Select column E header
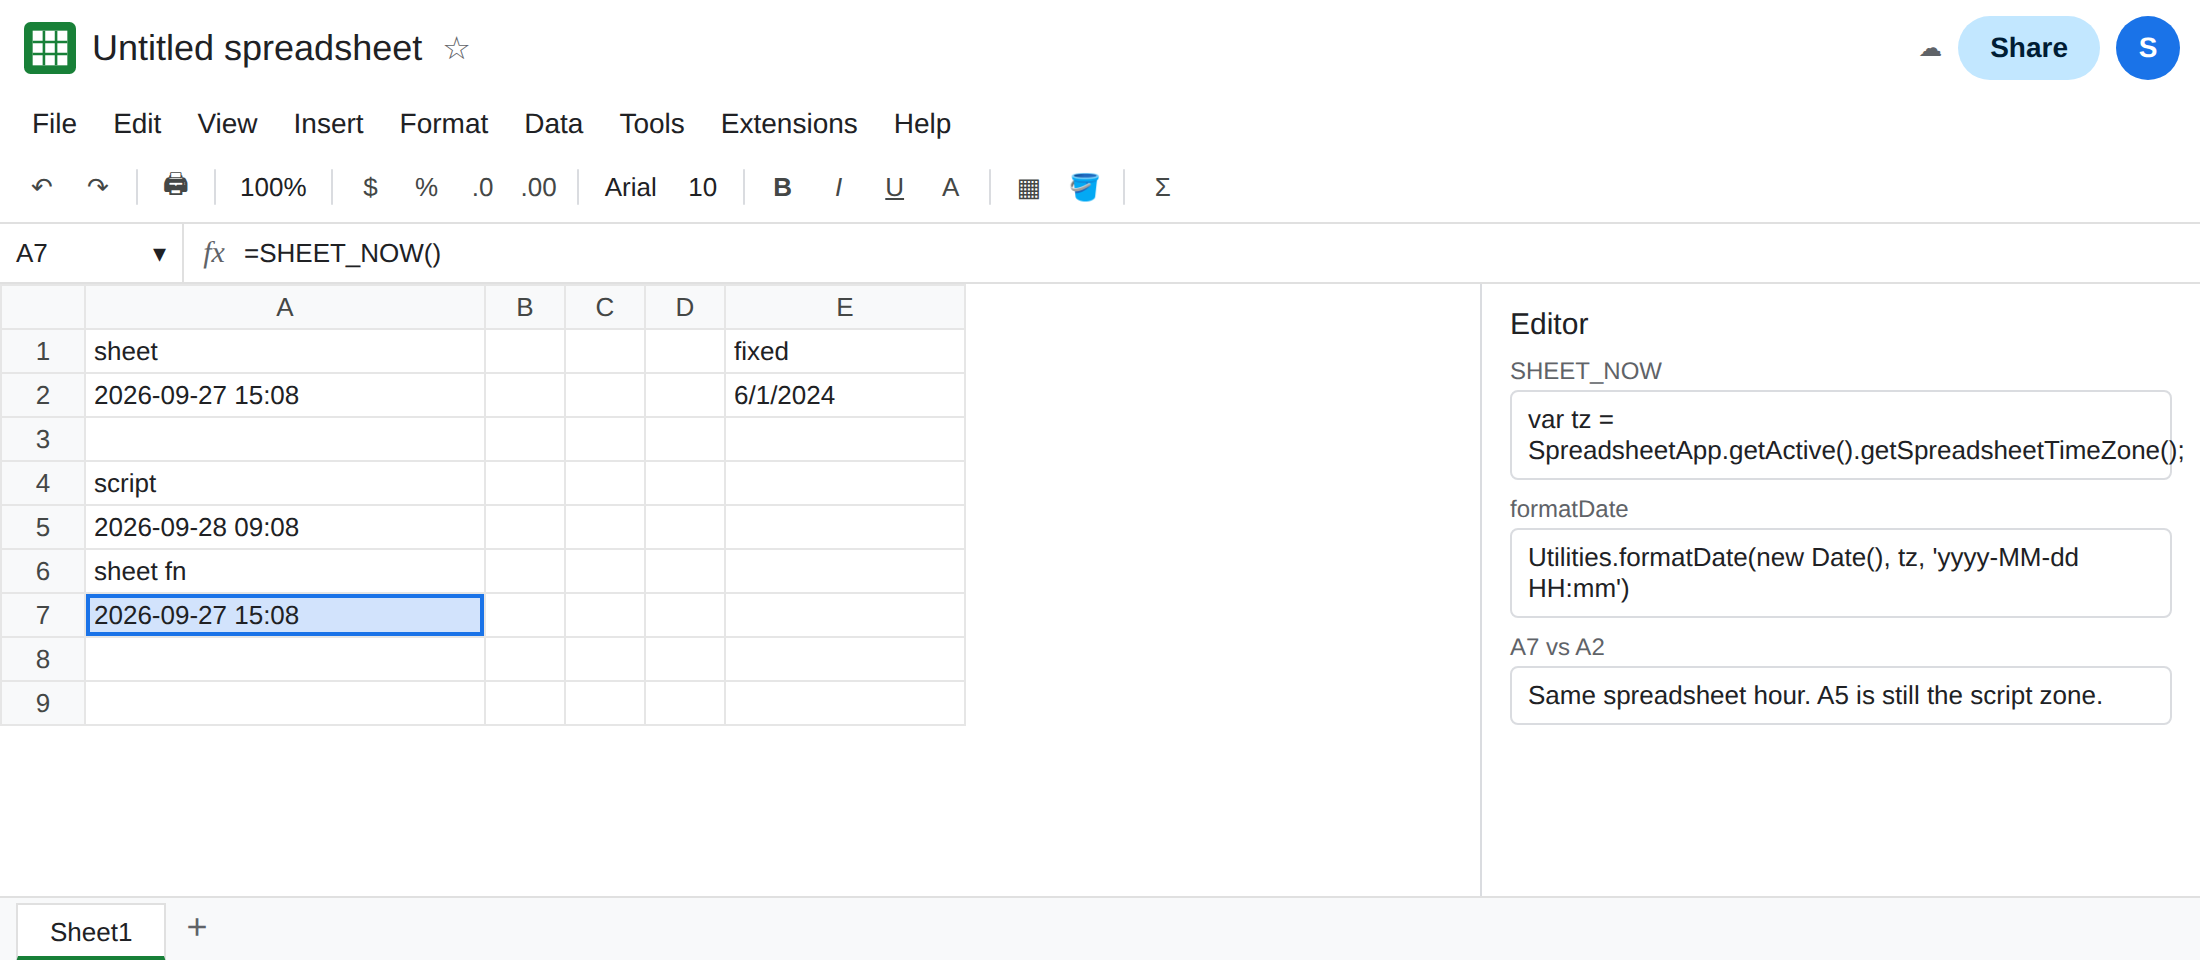 click(x=845, y=307)
